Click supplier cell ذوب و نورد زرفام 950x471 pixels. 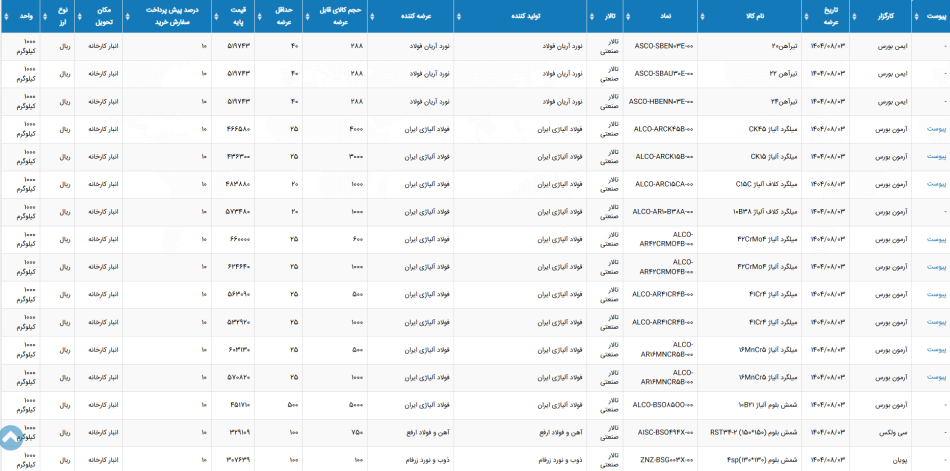[x=409, y=461]
